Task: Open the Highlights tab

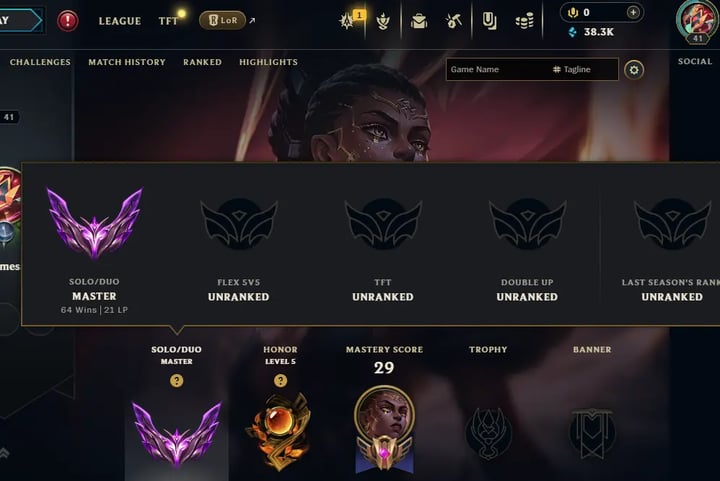Action: tap(269, 62)
